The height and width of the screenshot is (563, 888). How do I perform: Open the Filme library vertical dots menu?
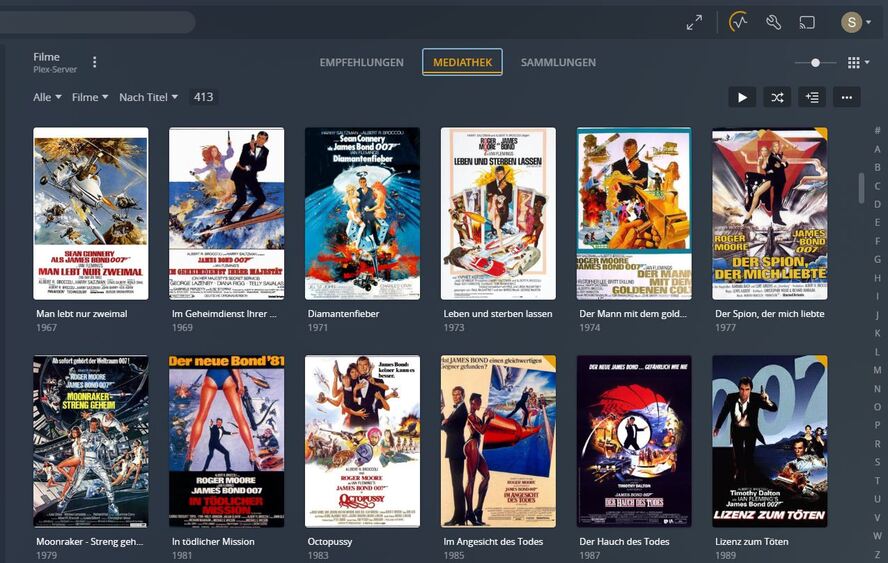click(x=95, y=62)
